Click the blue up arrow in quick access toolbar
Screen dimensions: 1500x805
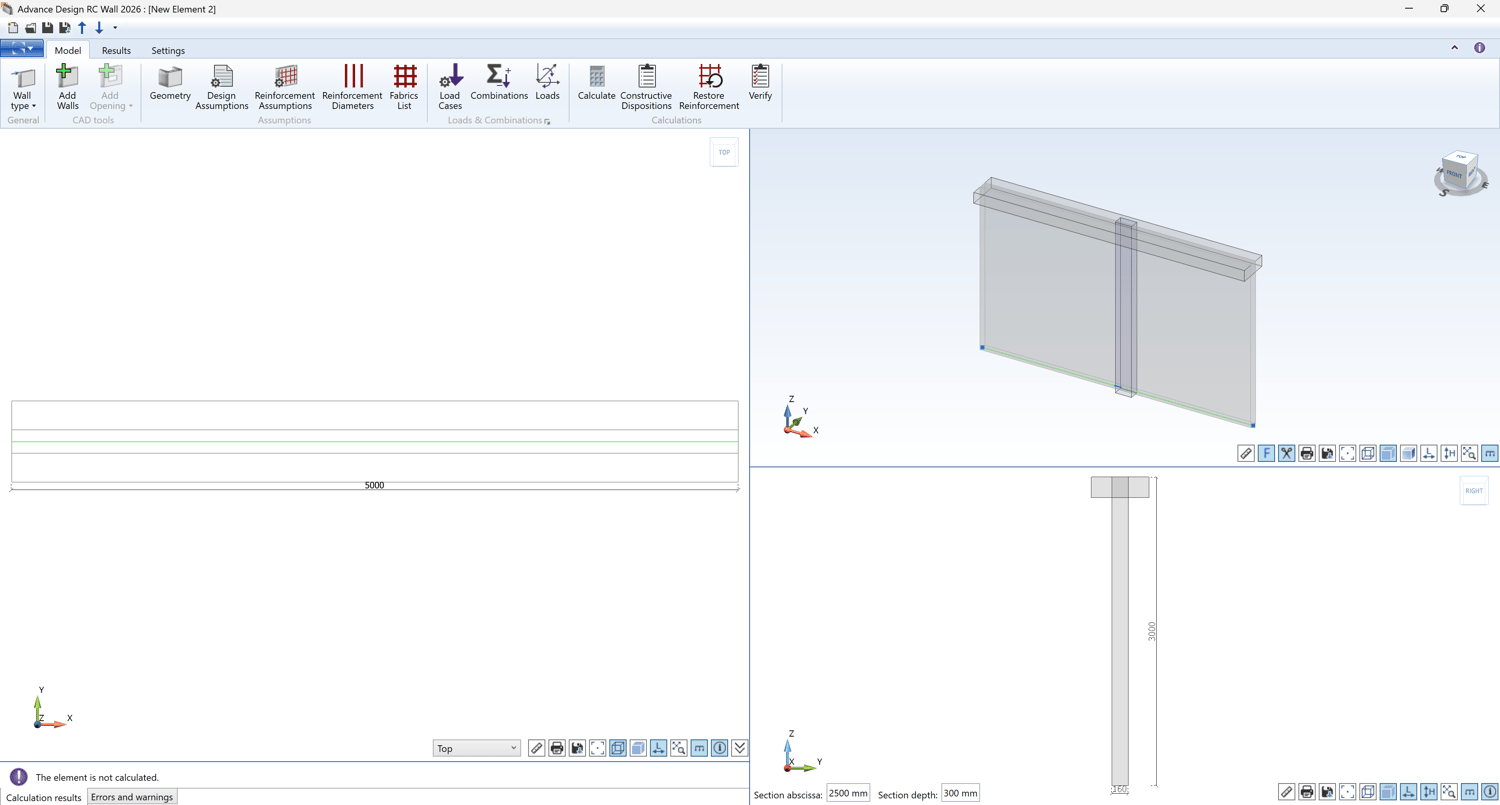click(82, 28)
